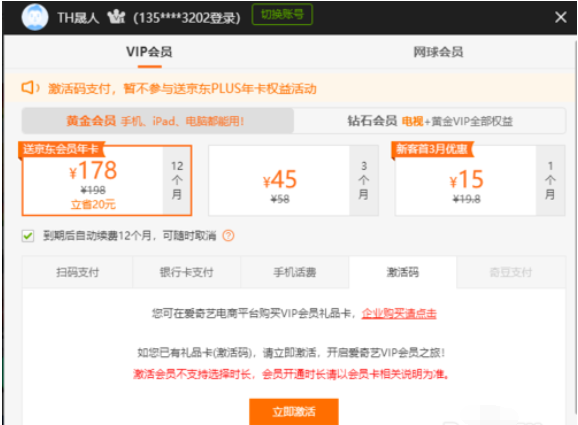Click the strikethrough ¥19.8 original price
This screenshot has width=578, height=425.
click(x=467, y=199)
